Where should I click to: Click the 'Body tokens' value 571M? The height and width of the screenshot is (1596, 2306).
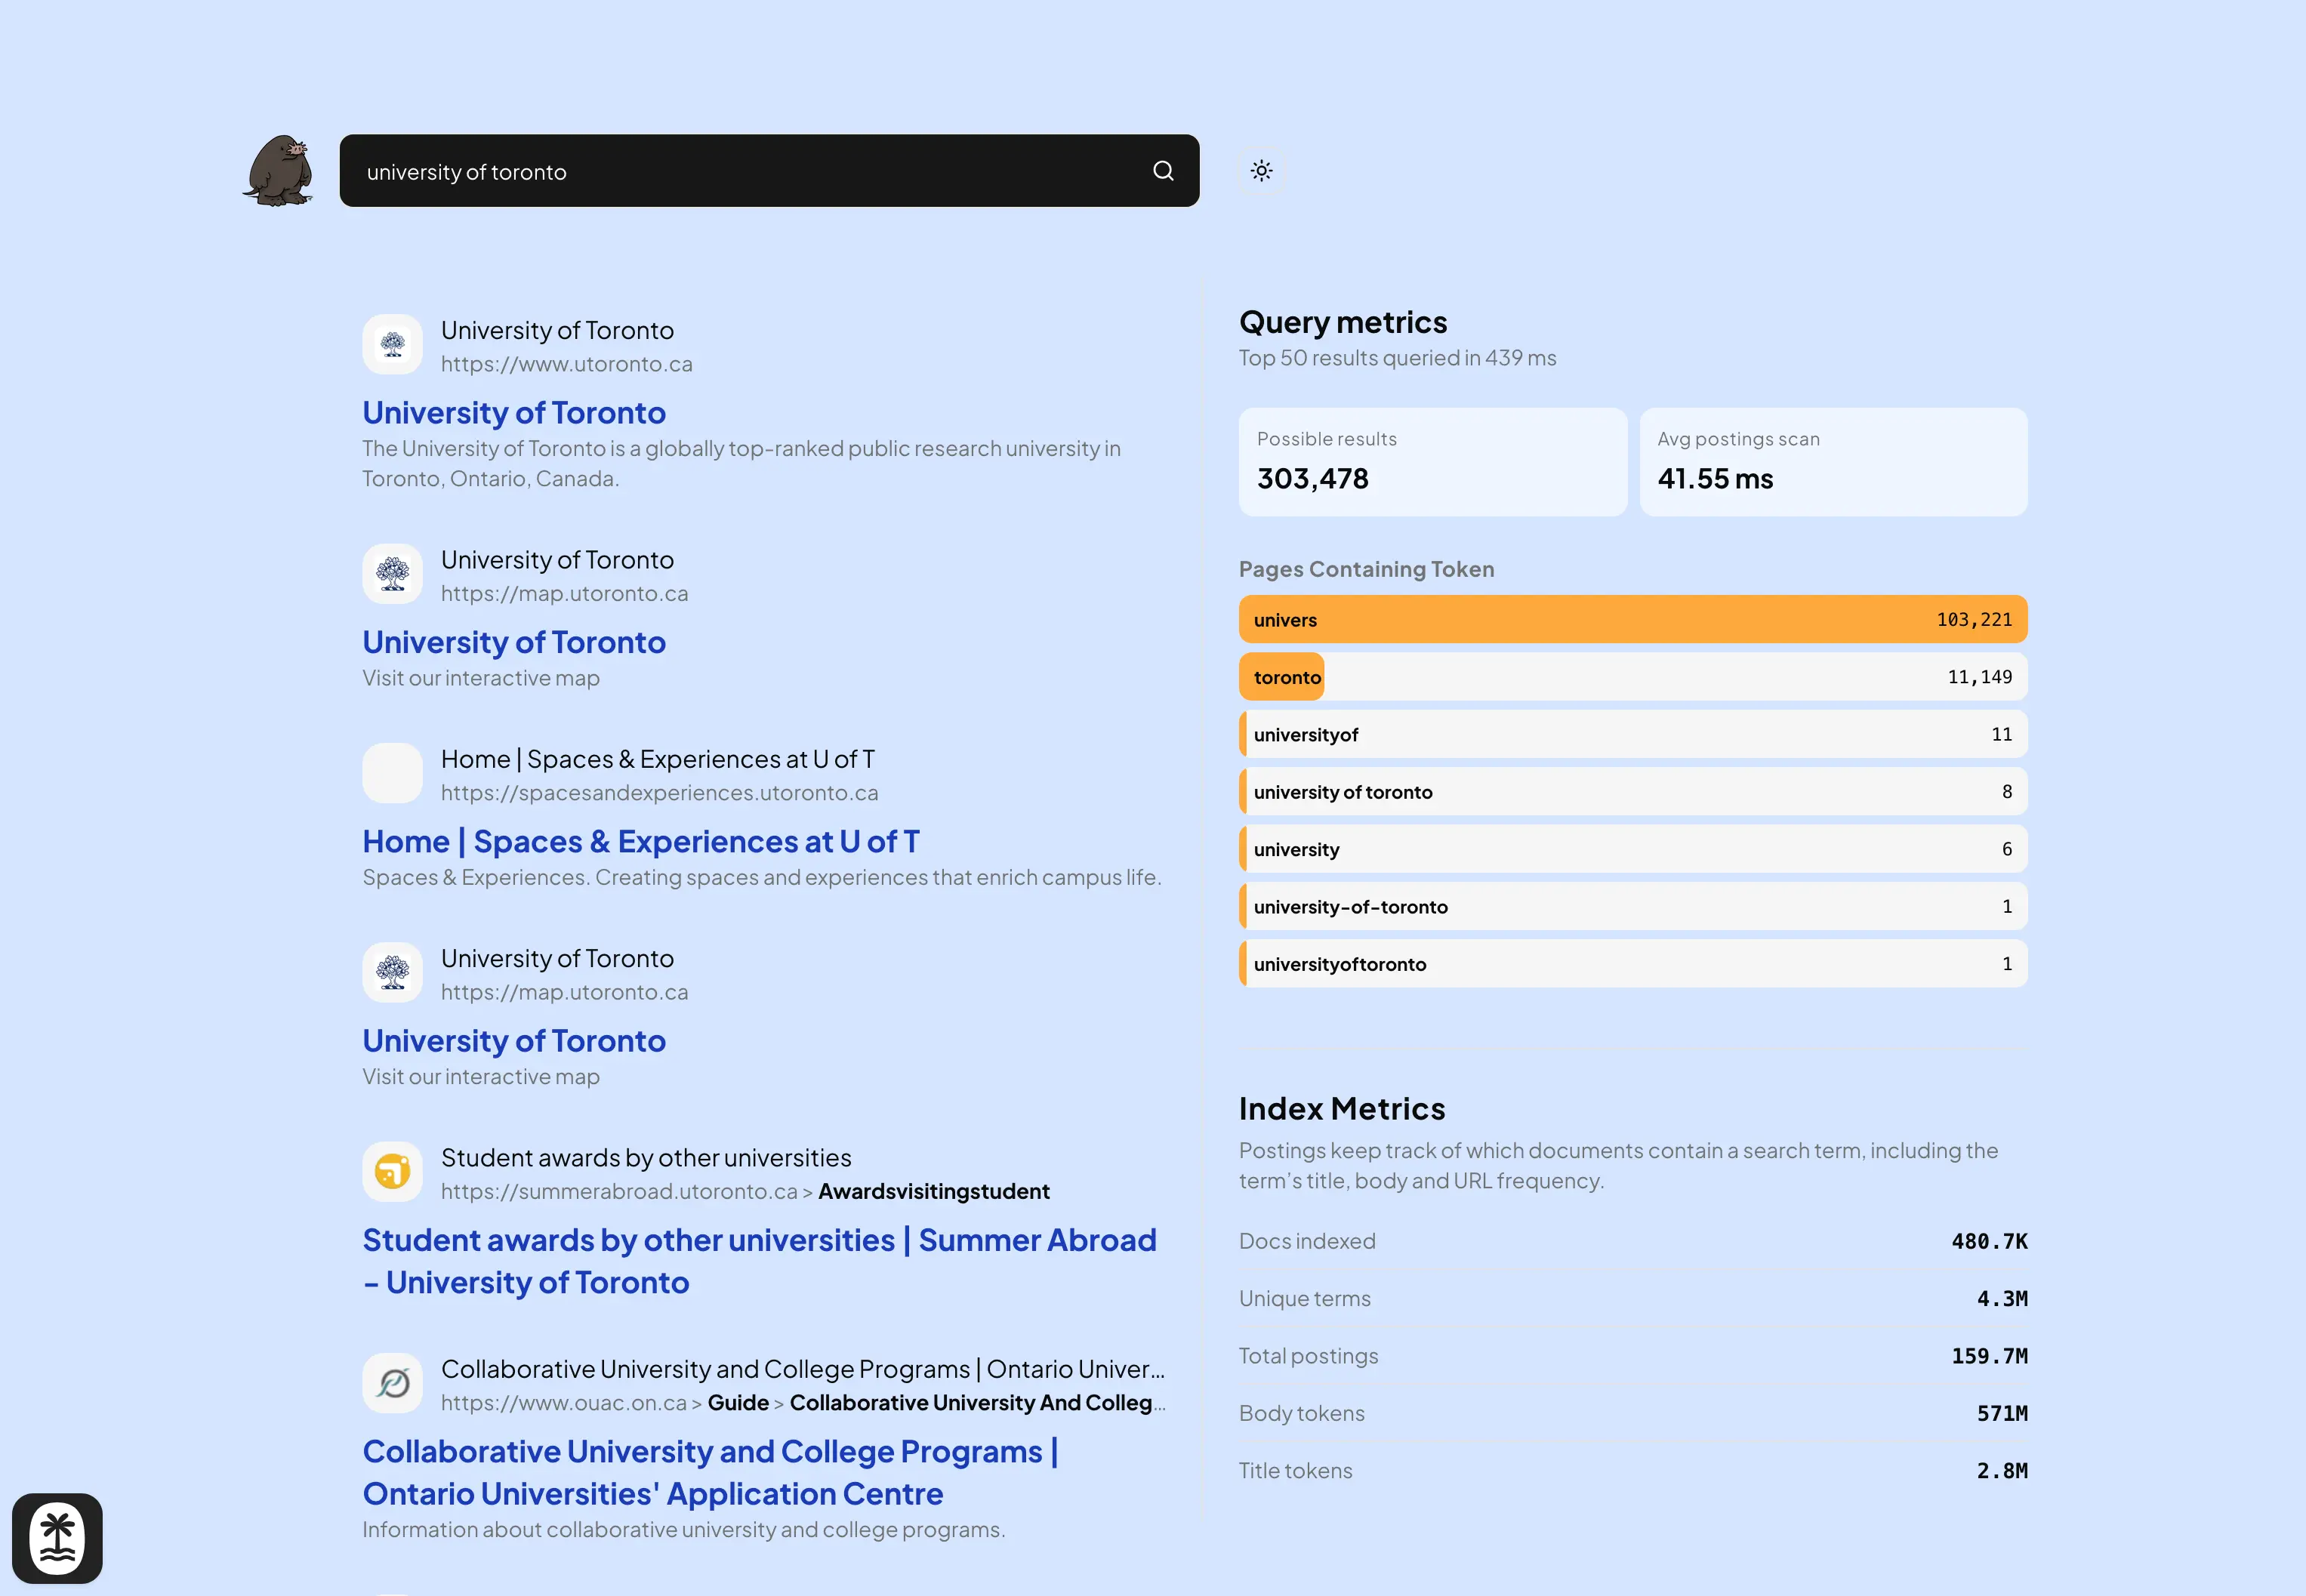pyautogui.click(x=2002, y=1413)
